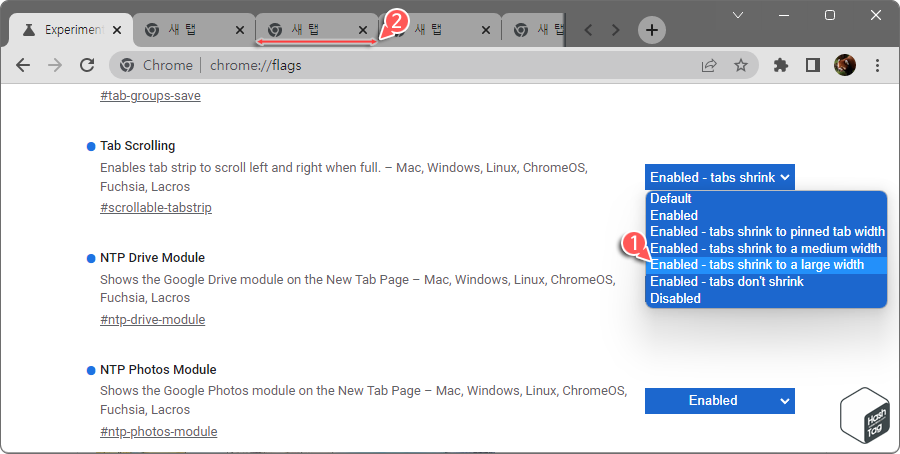Open the #scrollable-tabstrip link
The width and height of the screenshot is (900, 454).
(156, 208)
